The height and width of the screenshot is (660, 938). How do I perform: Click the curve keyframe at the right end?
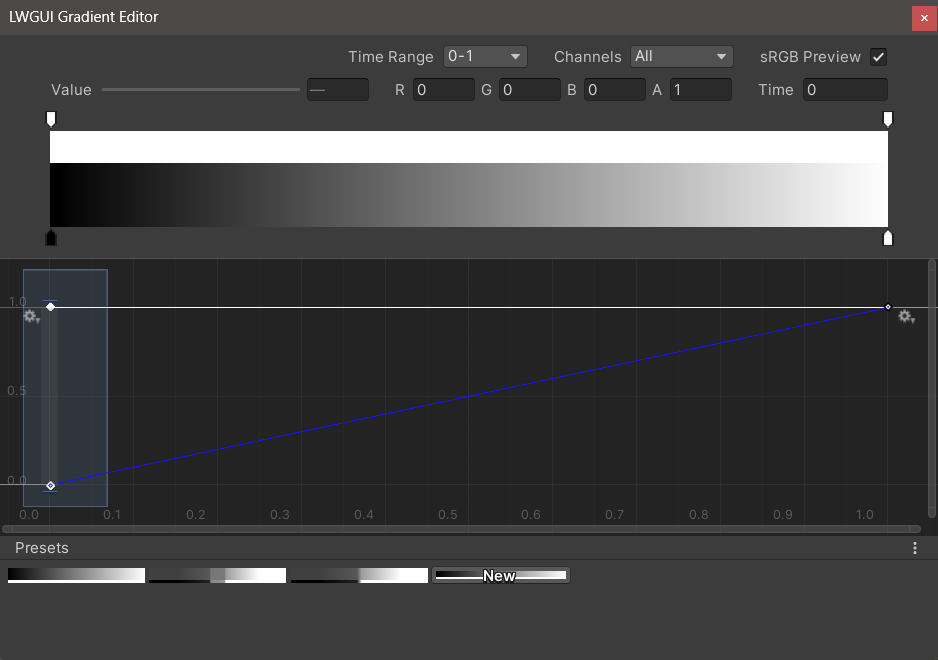887,307
